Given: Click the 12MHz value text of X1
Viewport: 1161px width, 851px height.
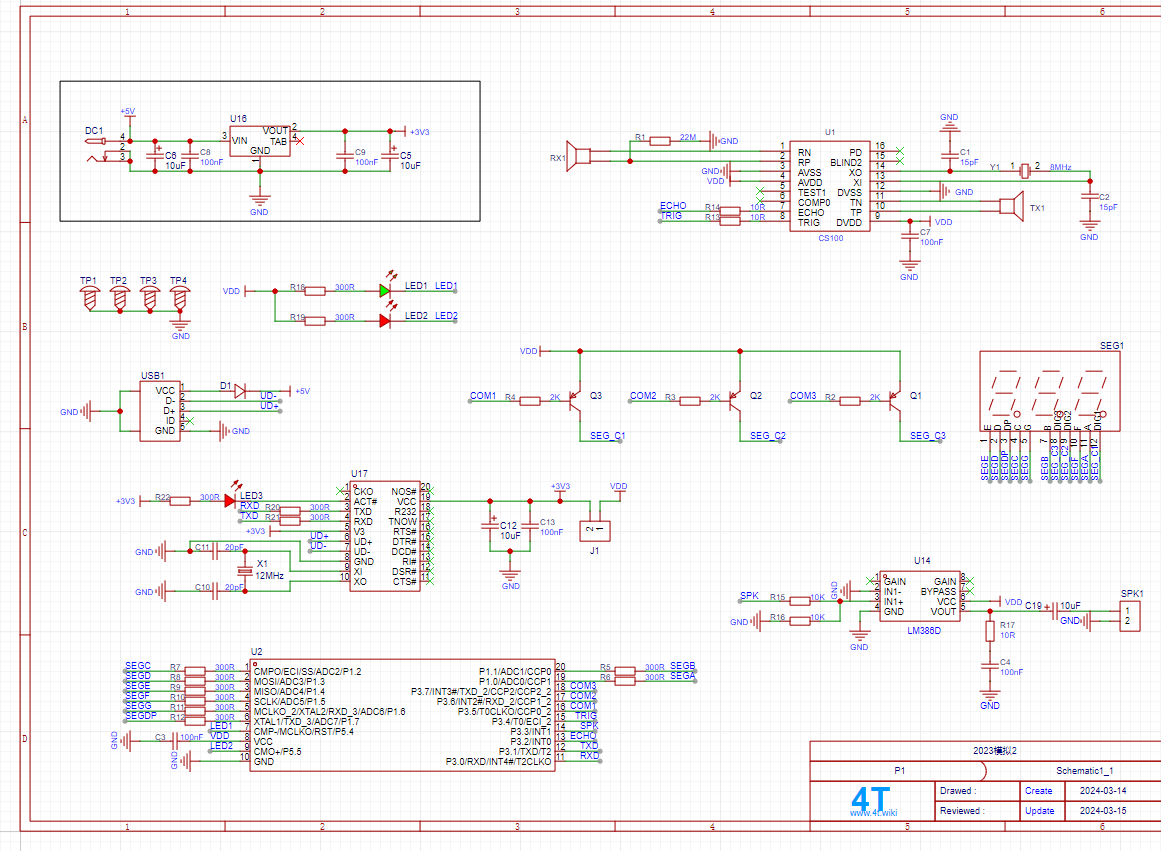Looking at the screenshot, I should [x=270, y=575].
